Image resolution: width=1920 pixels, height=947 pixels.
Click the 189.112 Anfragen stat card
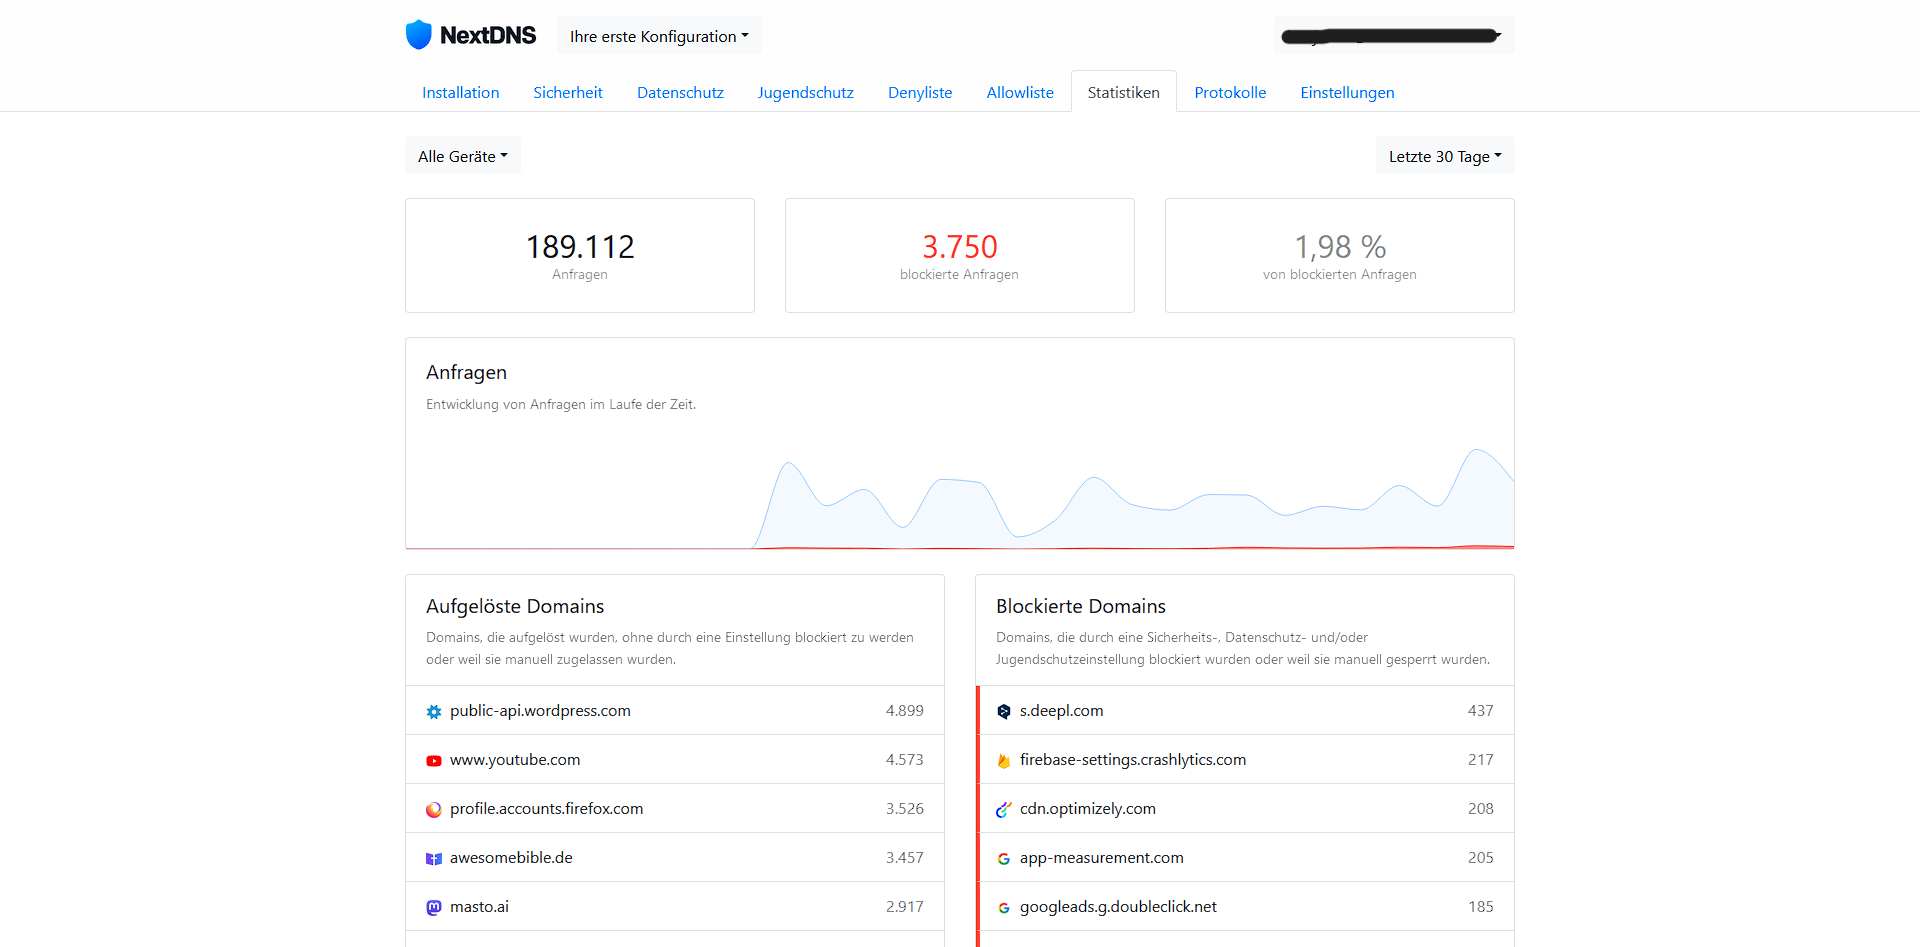(580, 255)
